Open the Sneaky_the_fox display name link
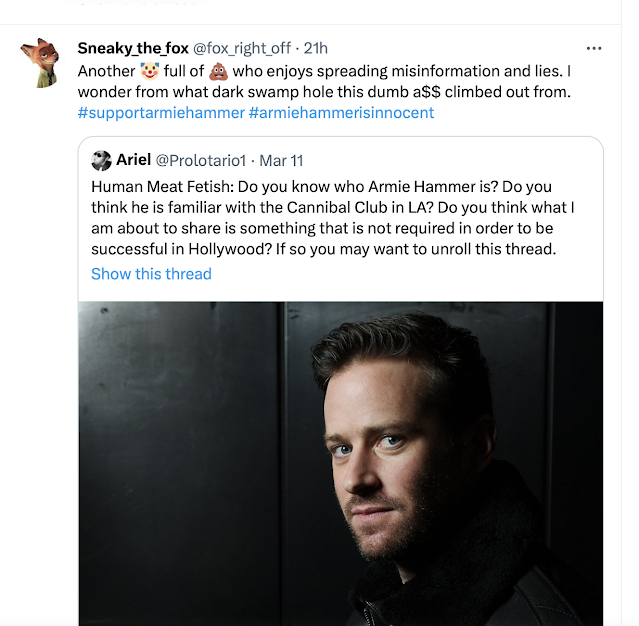Image resolution: width=639 pixels, height=626 pixels. tap(132, 48)
